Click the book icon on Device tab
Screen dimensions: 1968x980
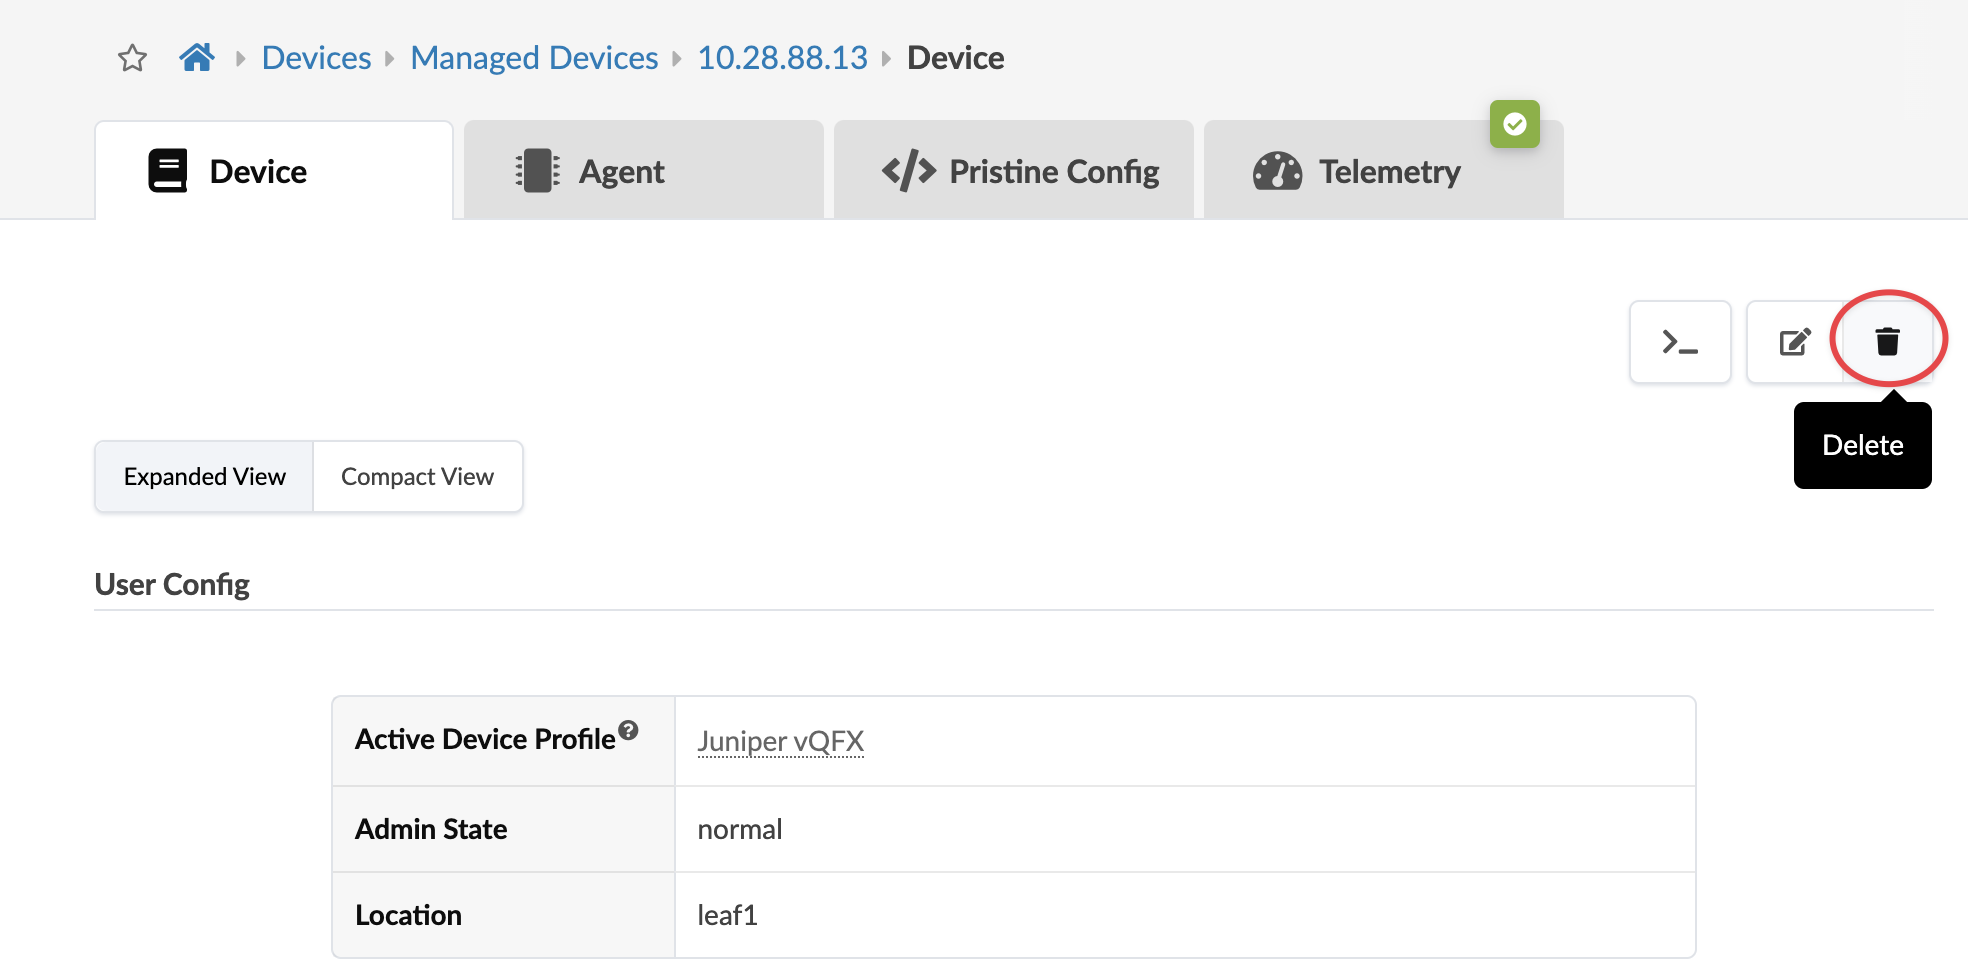168,171
